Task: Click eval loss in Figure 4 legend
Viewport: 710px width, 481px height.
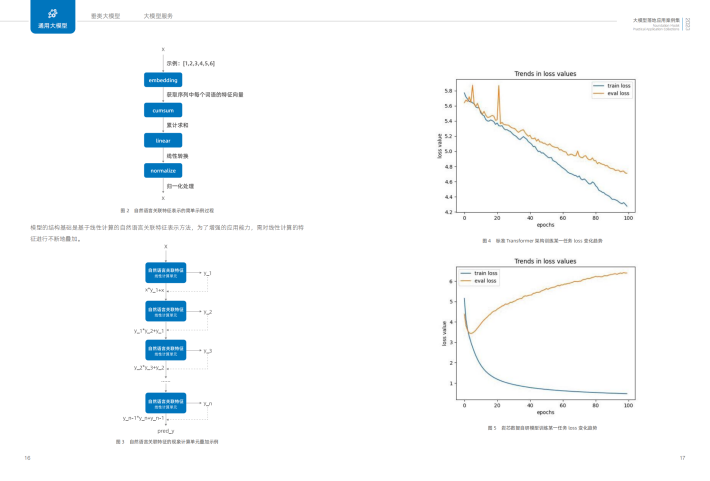Action: [x=619, y=93]
